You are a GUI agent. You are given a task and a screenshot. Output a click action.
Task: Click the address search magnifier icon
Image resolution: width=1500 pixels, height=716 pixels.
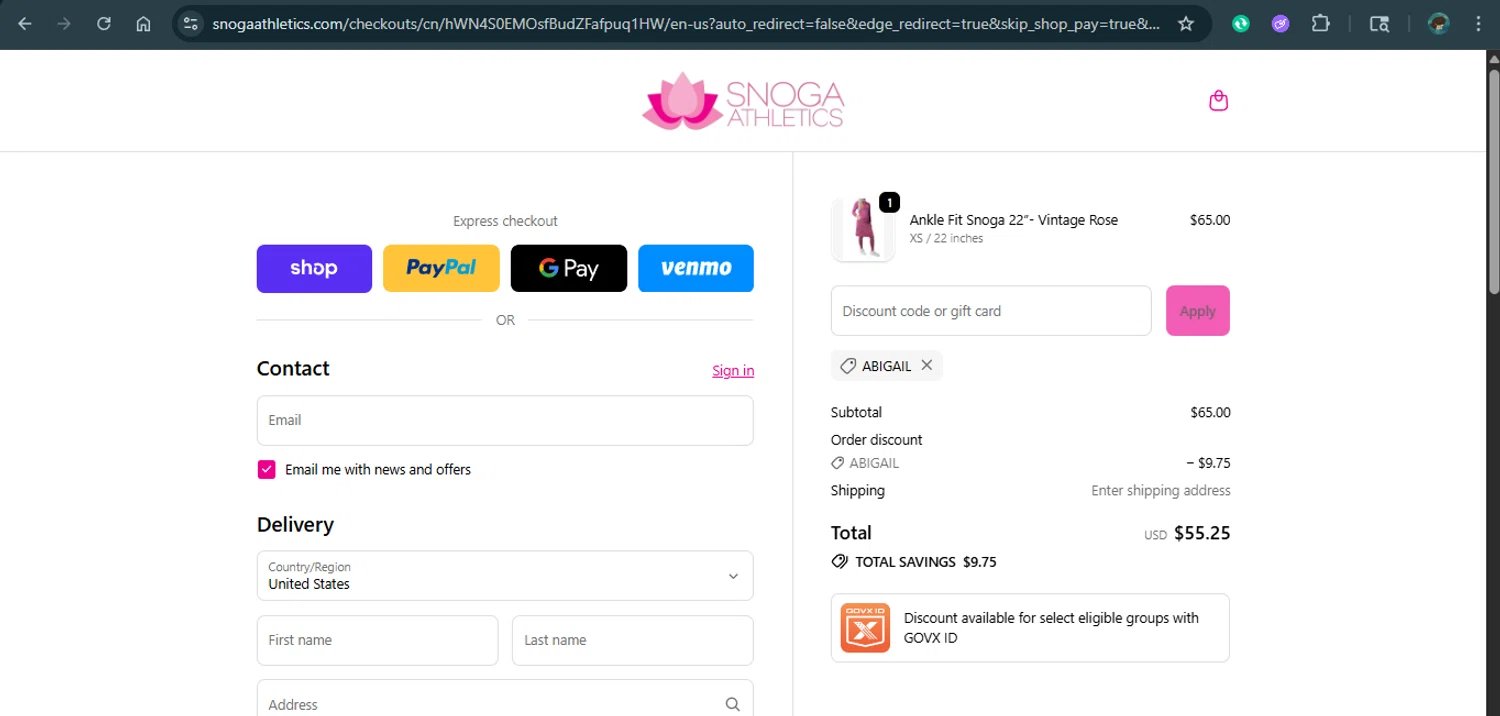coord(733,704)
